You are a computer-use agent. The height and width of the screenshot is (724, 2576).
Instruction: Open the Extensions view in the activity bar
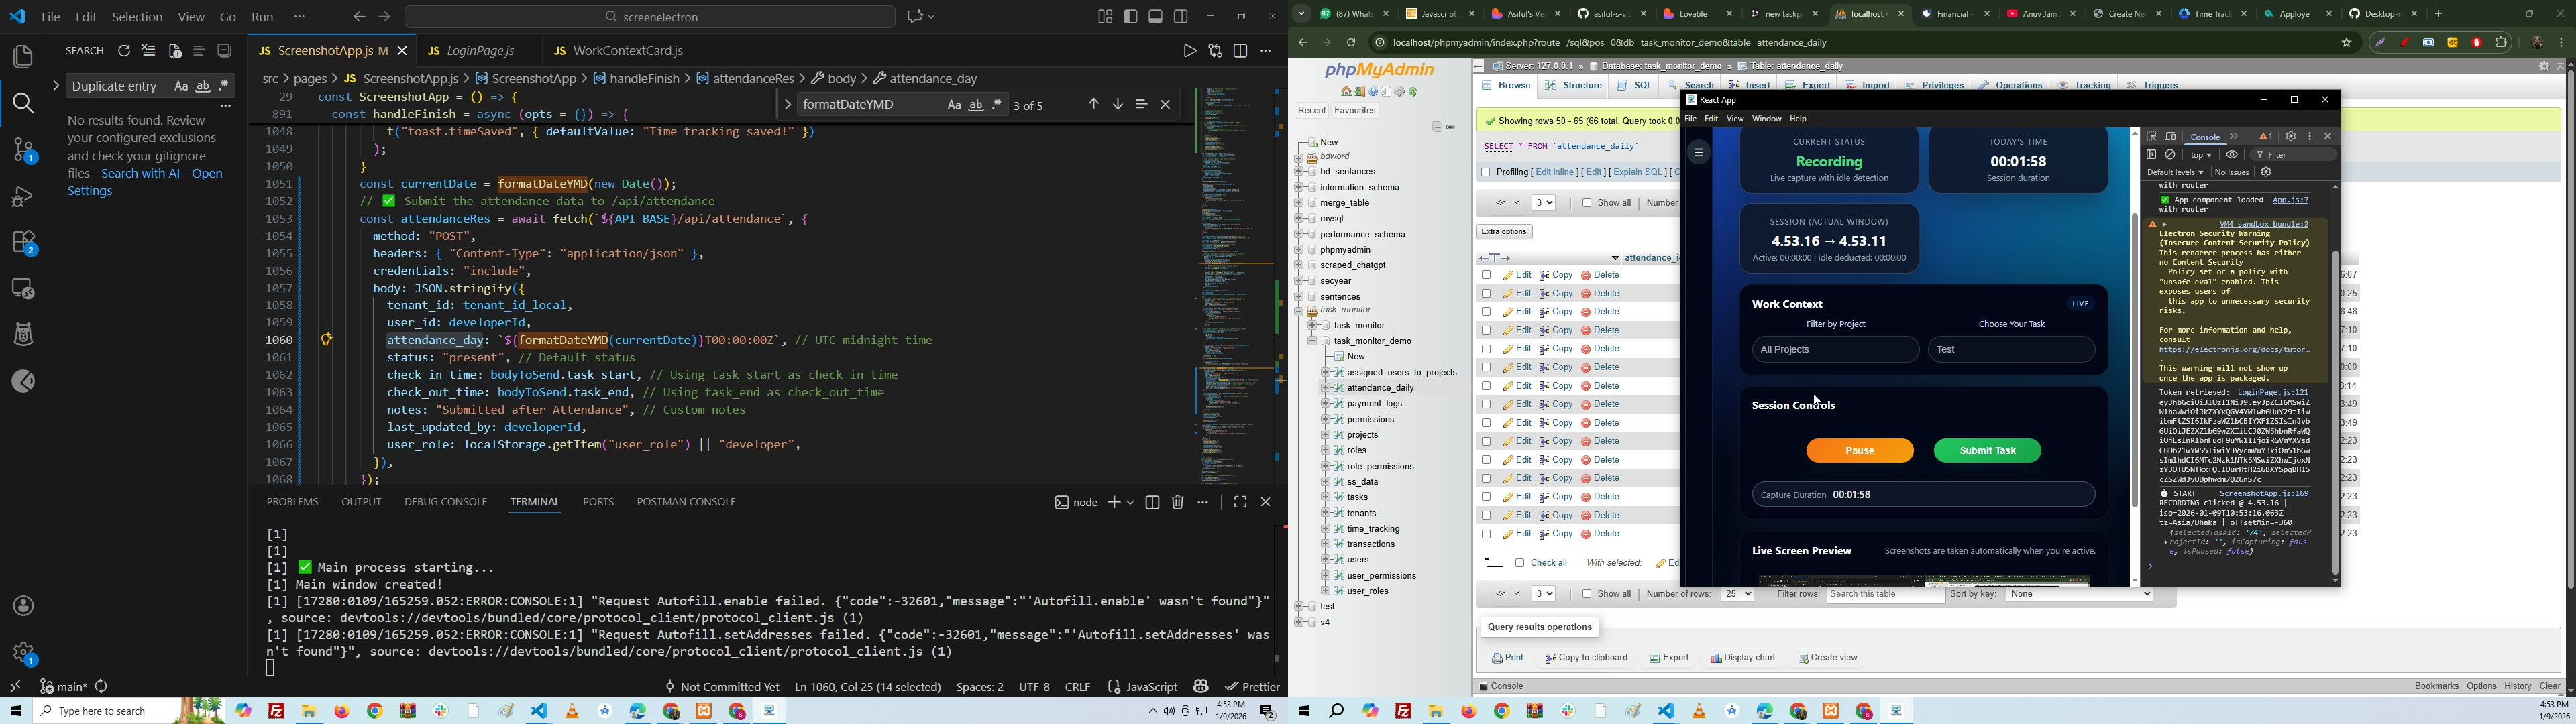coord(23,243)
